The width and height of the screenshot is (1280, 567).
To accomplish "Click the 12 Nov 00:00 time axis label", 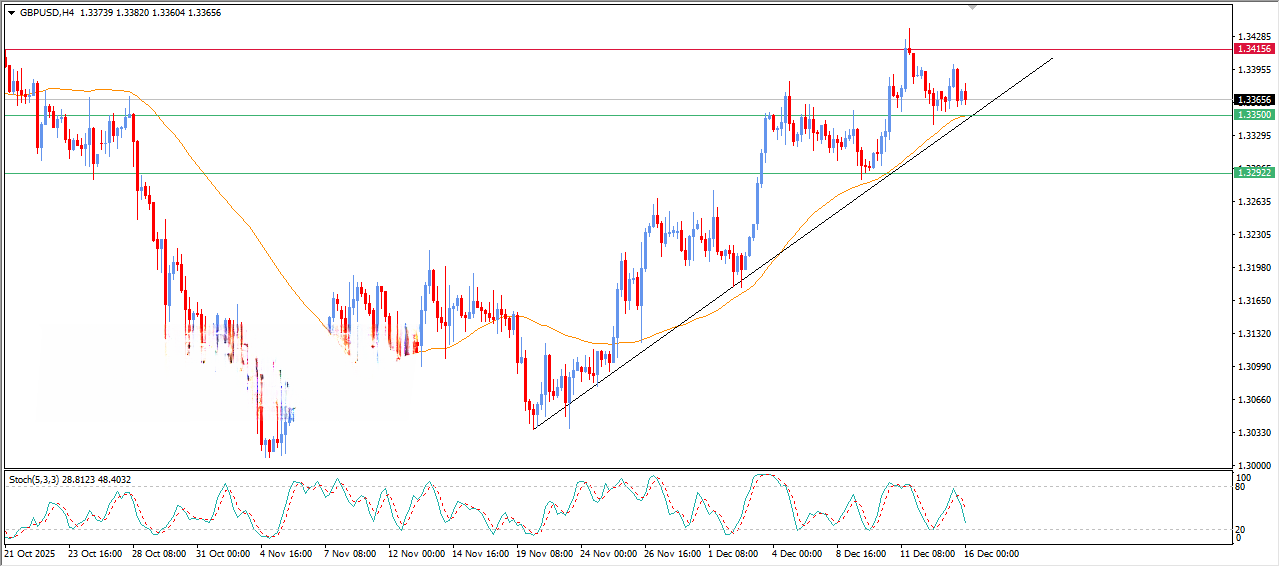I will (415, 553).
